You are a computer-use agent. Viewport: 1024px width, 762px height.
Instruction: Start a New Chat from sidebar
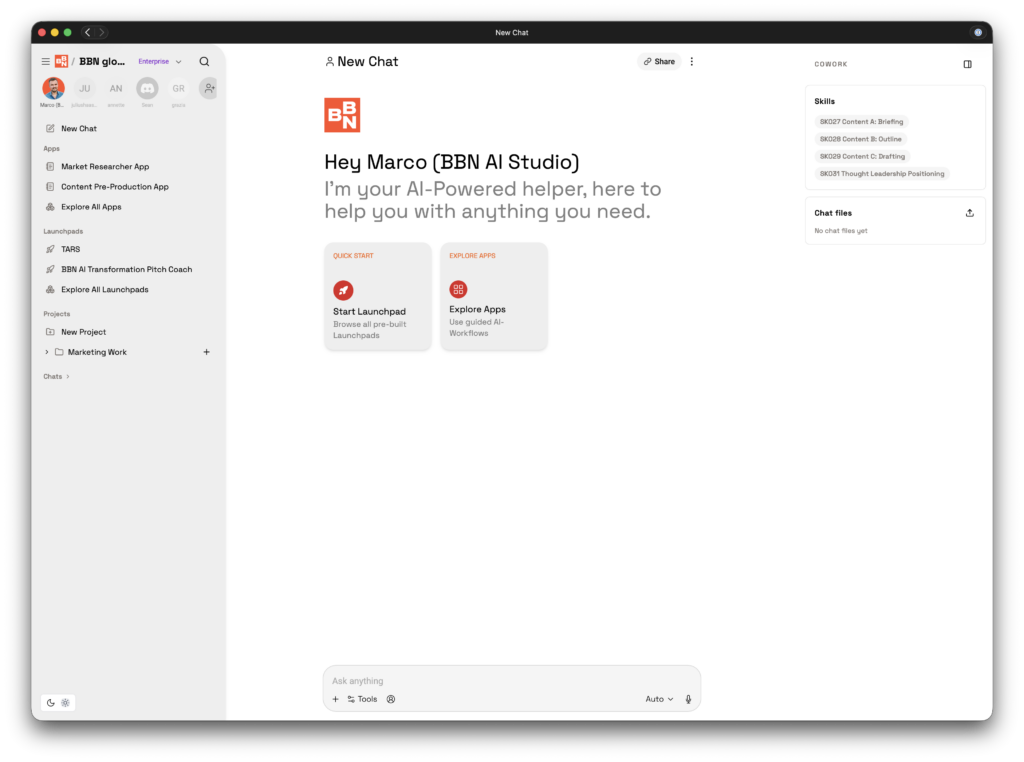click(x=79, y=129)
